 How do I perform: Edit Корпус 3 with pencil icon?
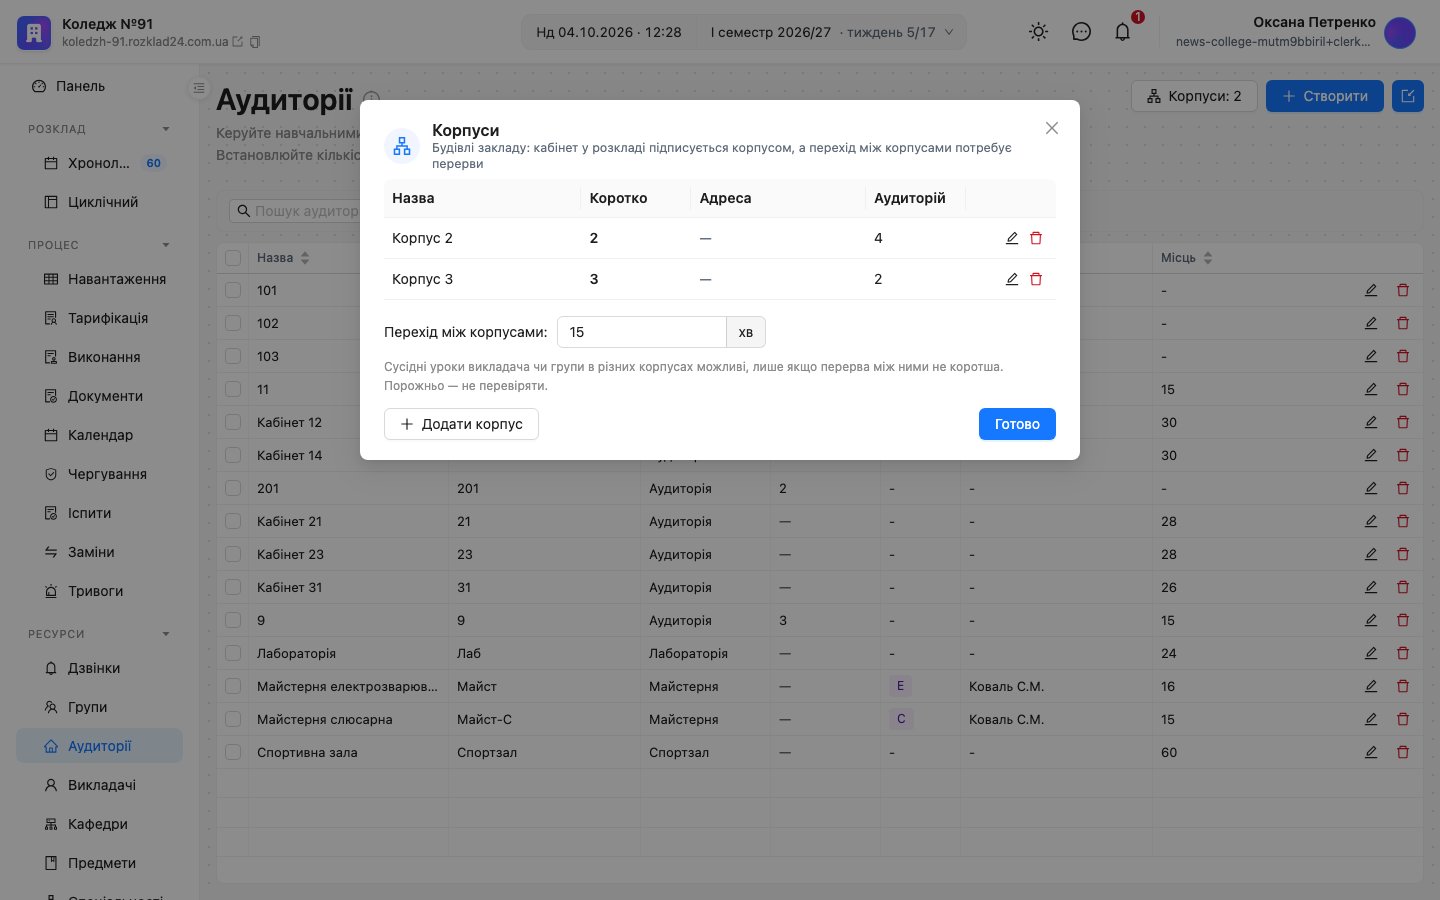coord(1012,279)
